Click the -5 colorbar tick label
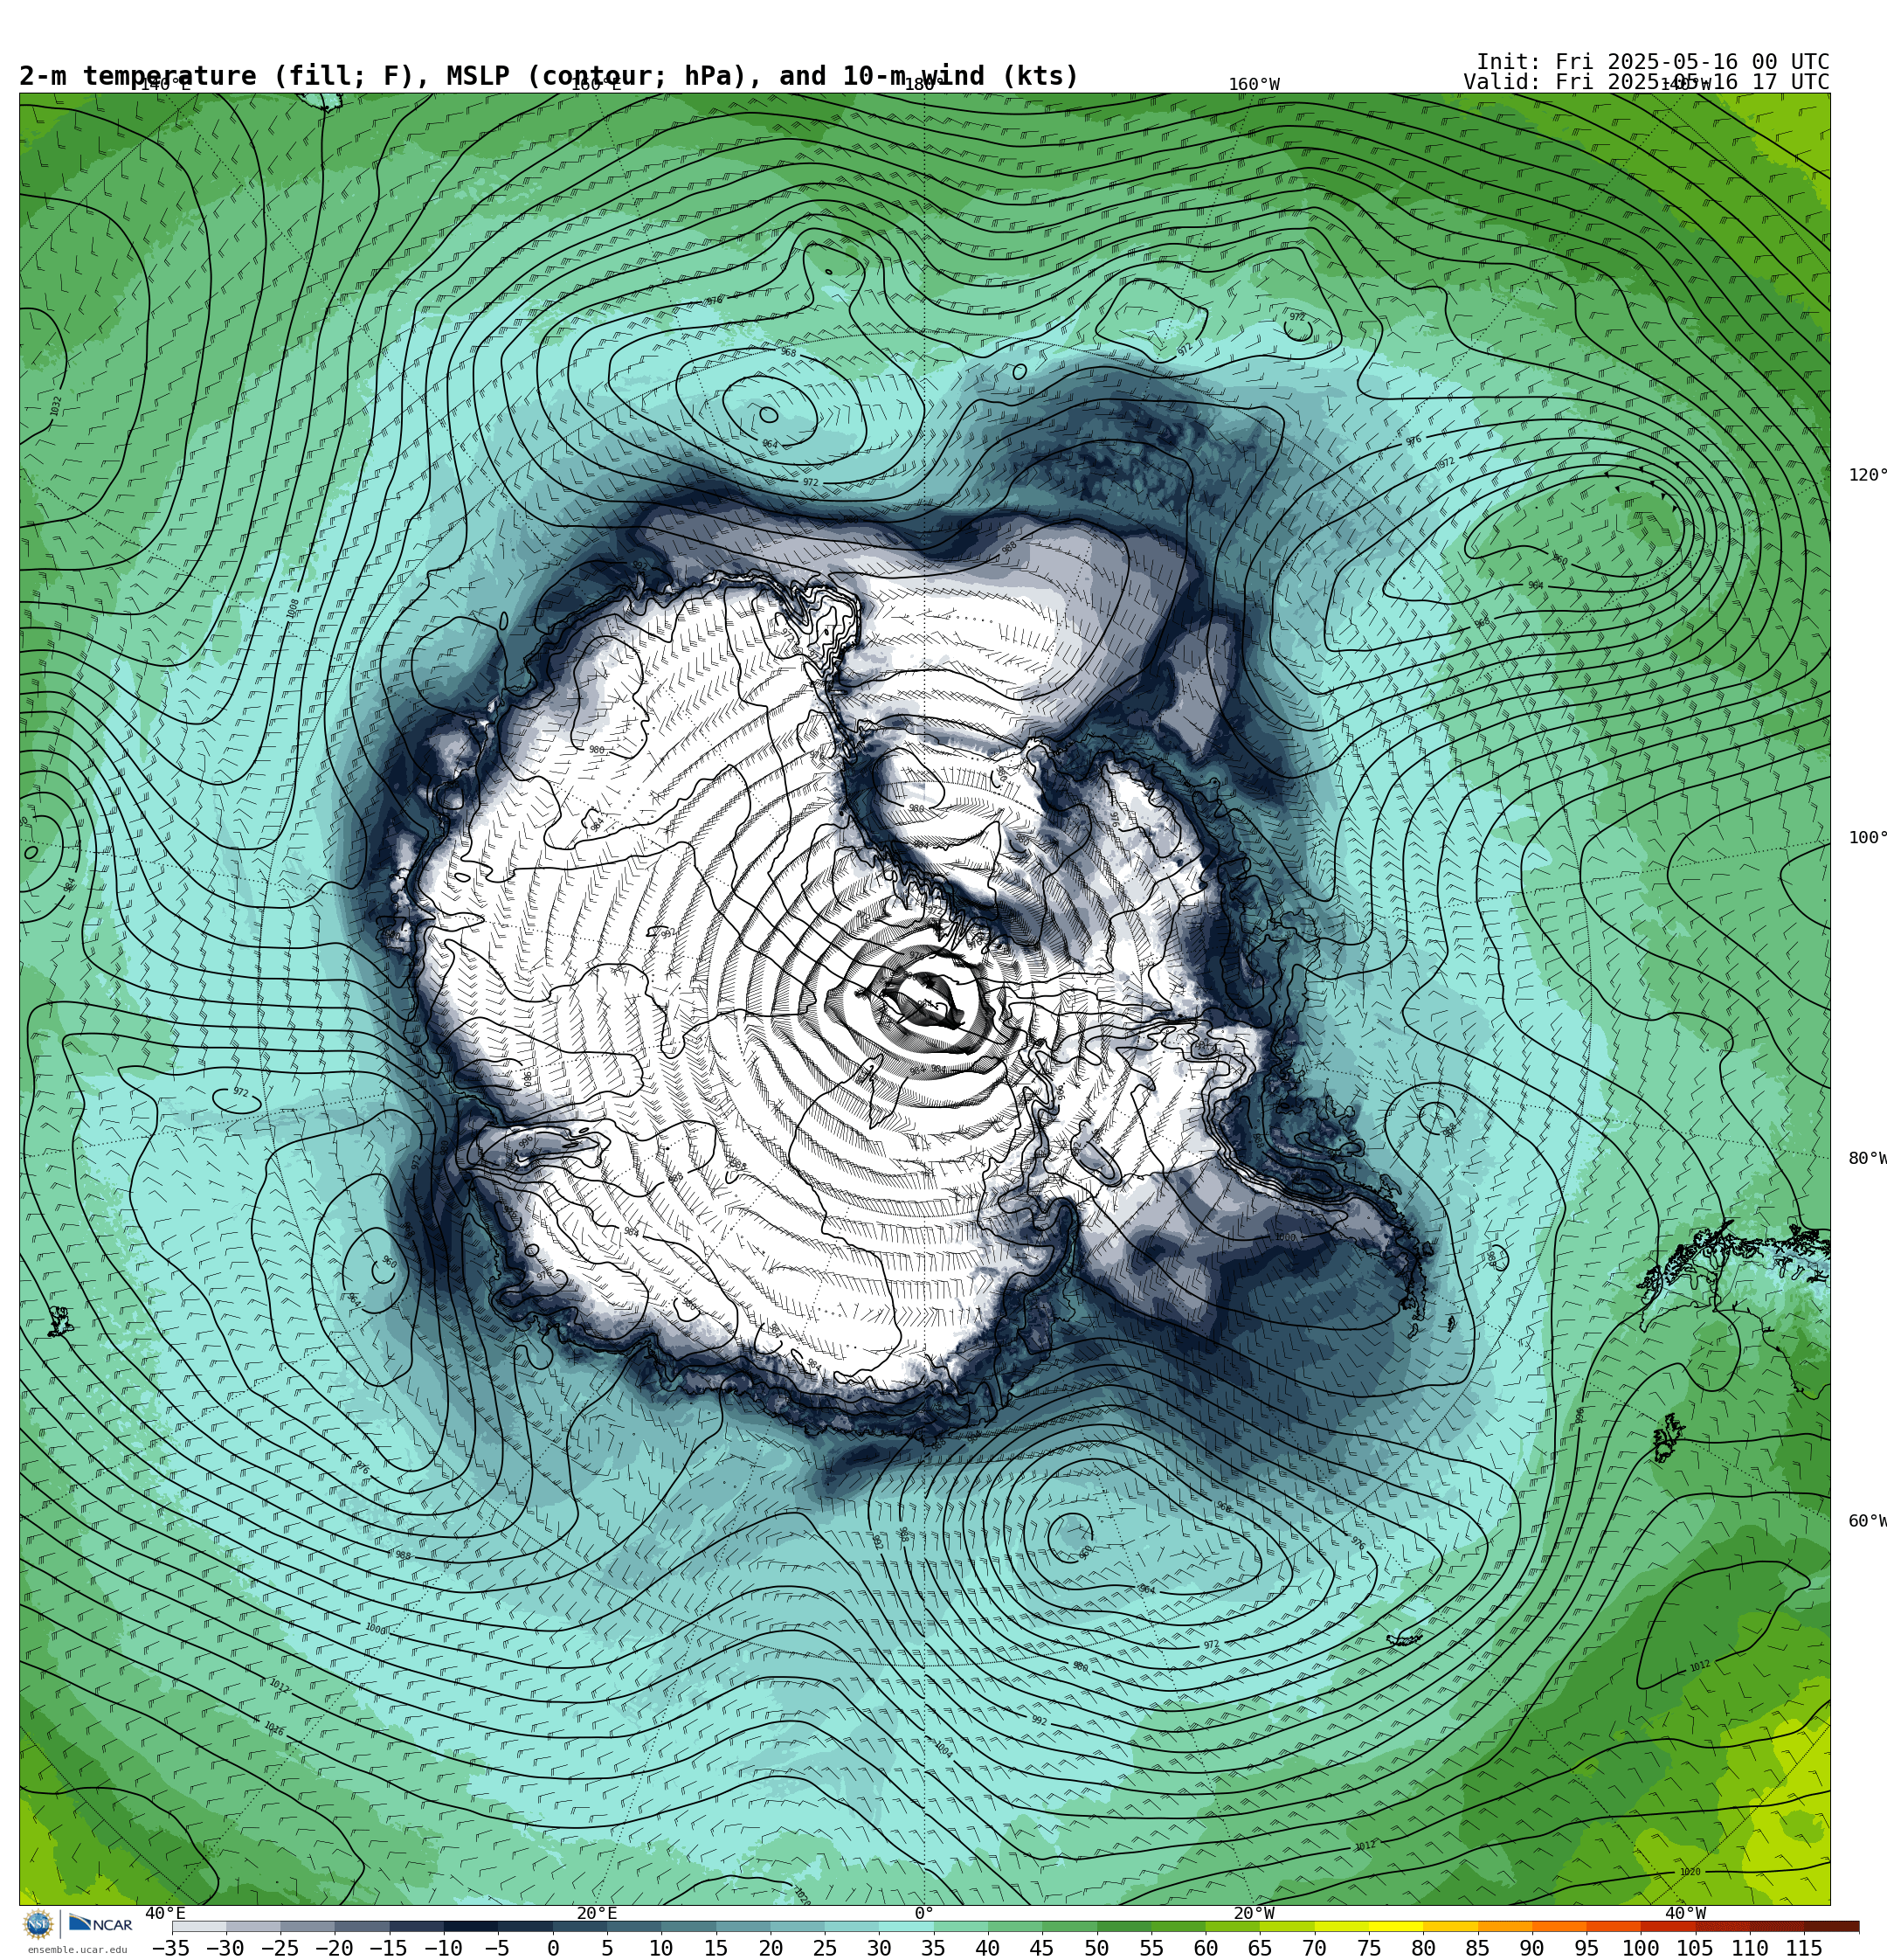1887x1960 pixels. point(497,1948)
